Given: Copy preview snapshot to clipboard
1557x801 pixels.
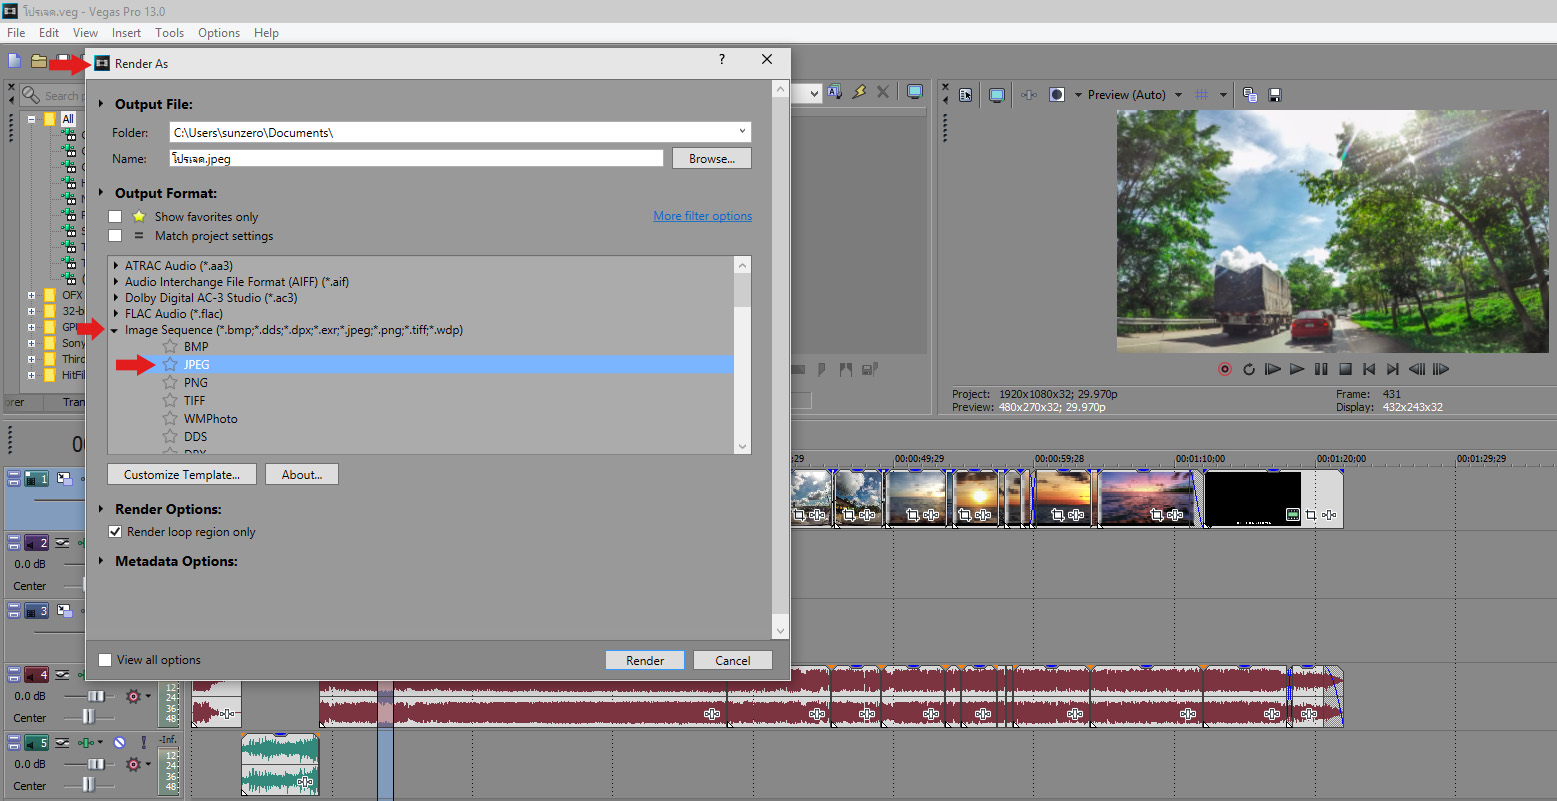Looking at the screenshot, I should click(1250, 94).
